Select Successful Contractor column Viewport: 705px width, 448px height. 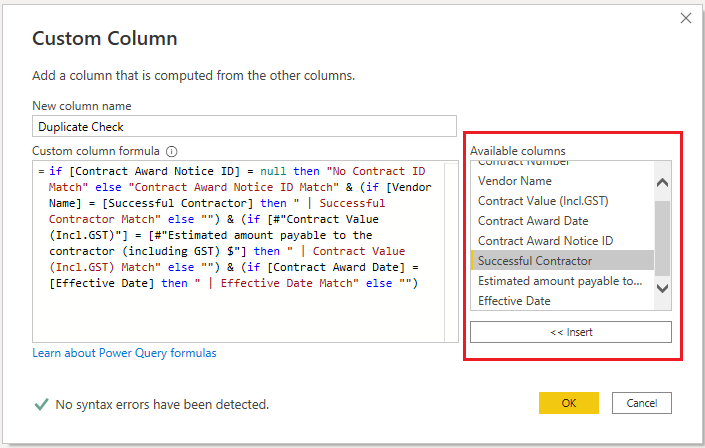tap(562, 260)
